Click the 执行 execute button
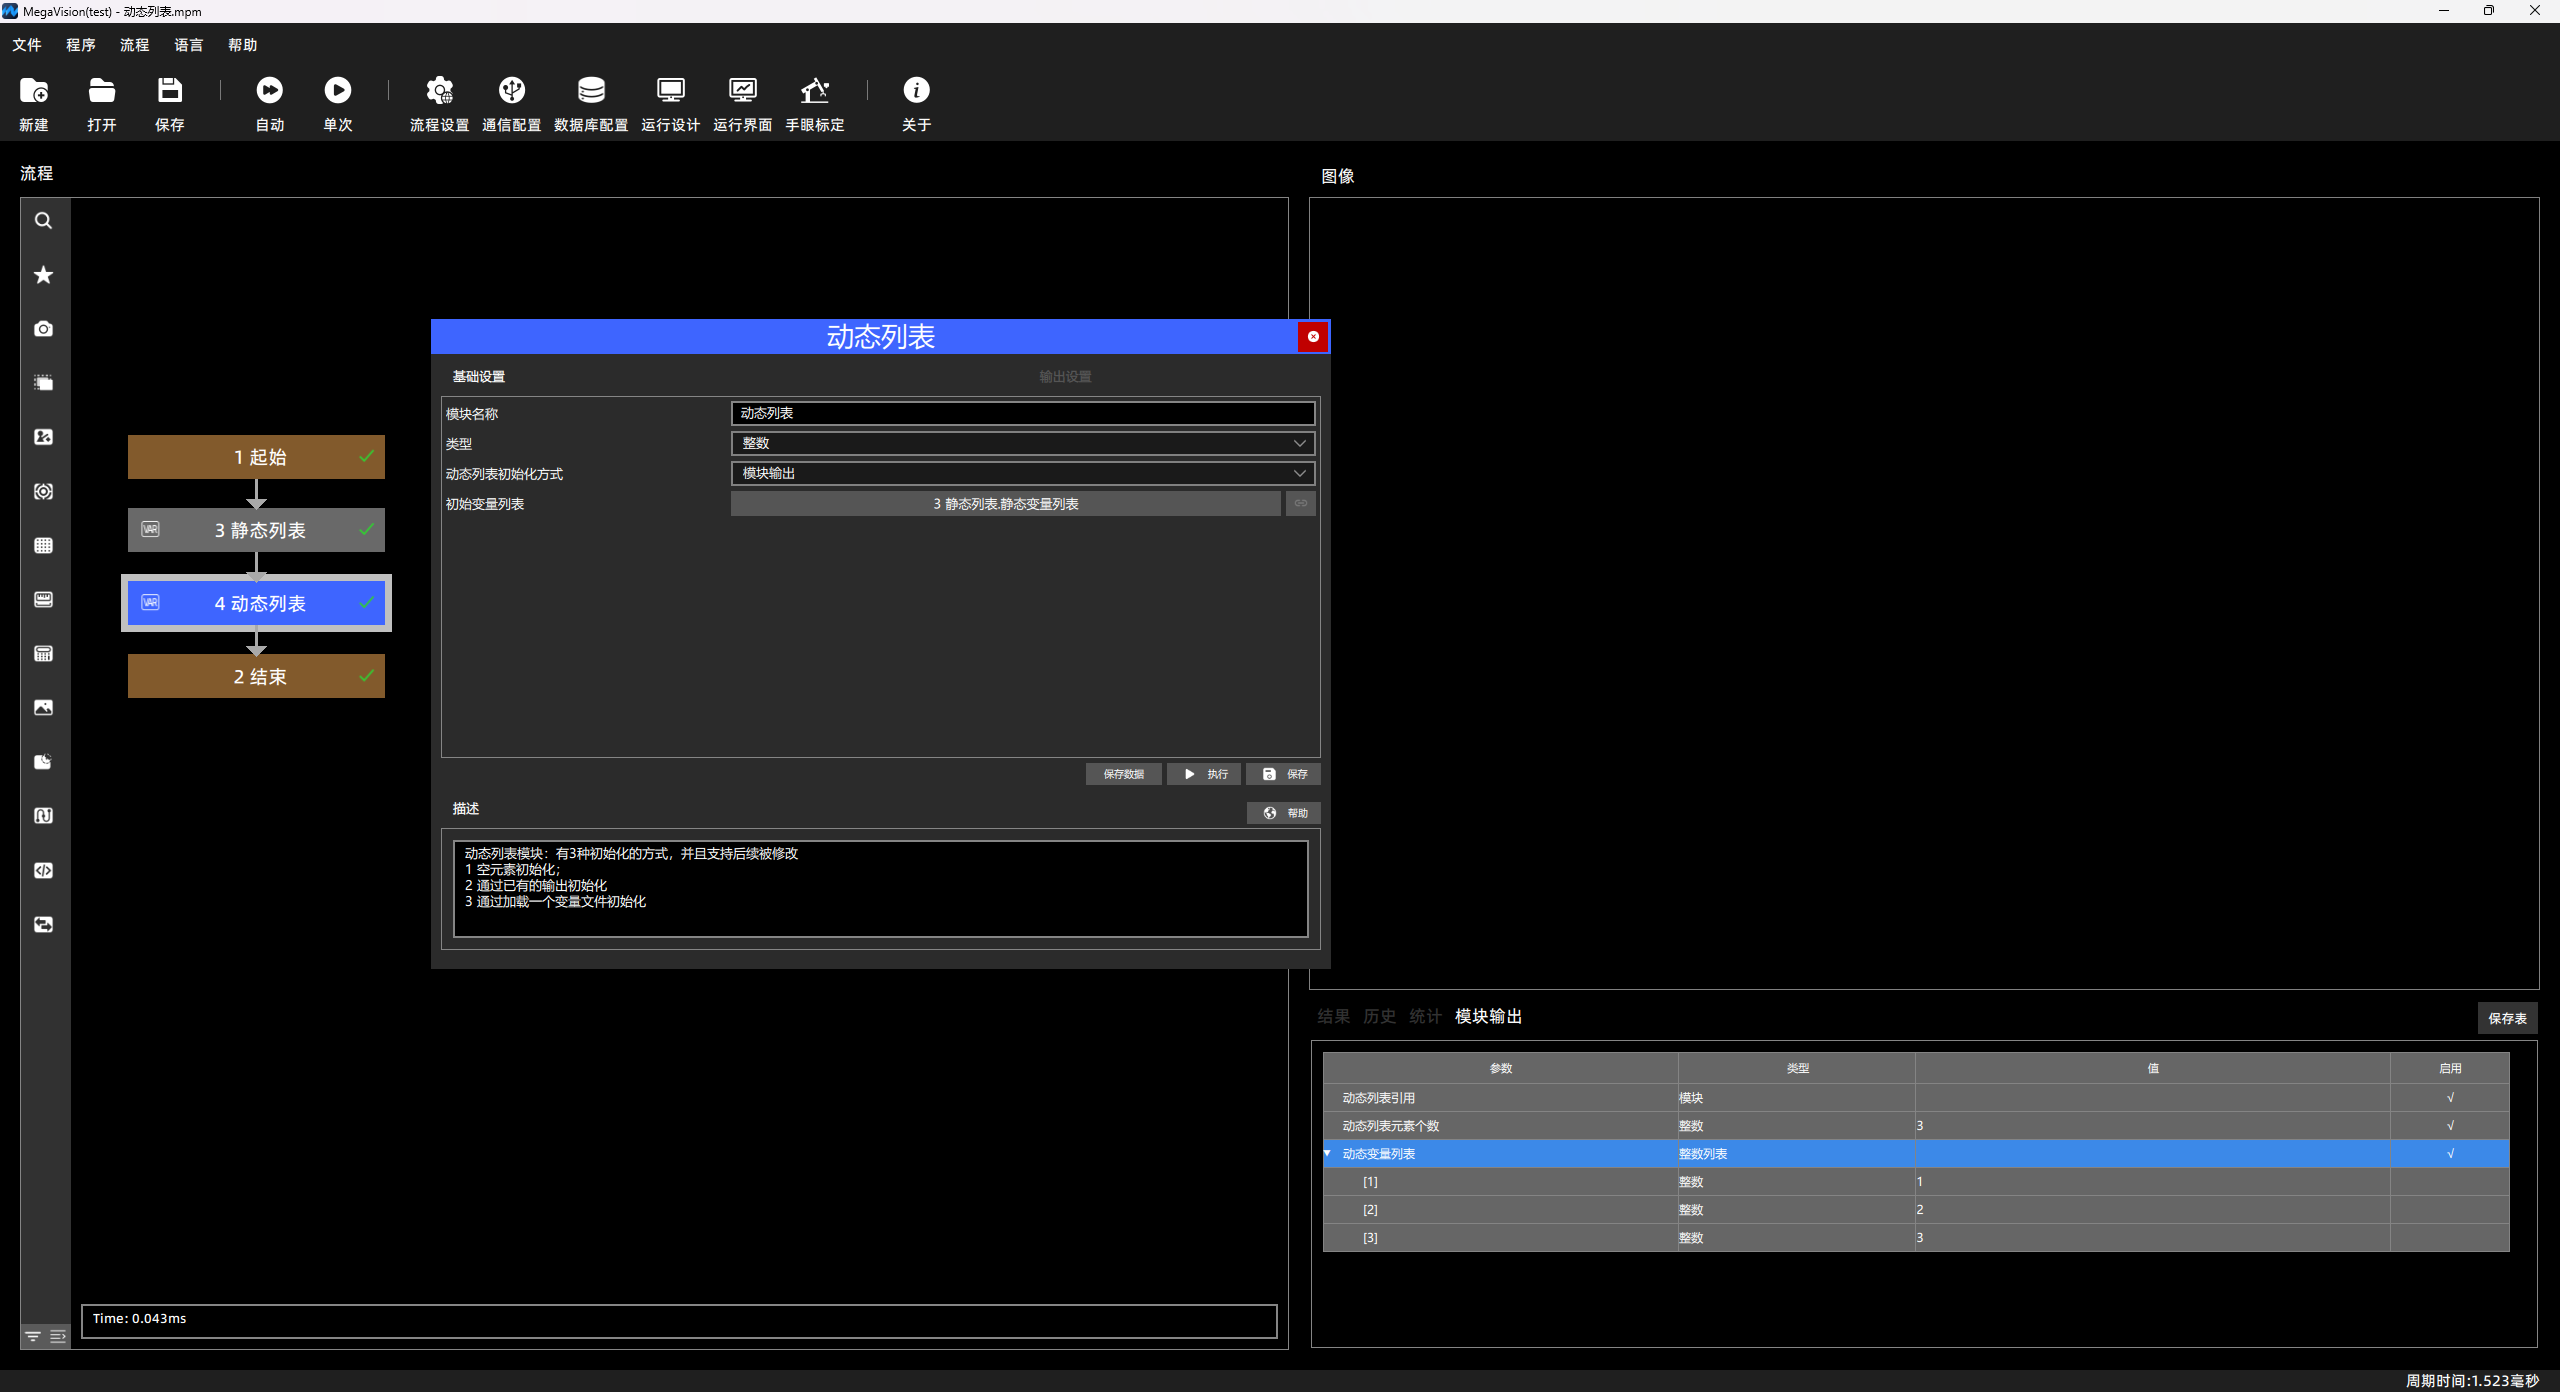Screen dimensions: 2560x1392 point(1204,774)
